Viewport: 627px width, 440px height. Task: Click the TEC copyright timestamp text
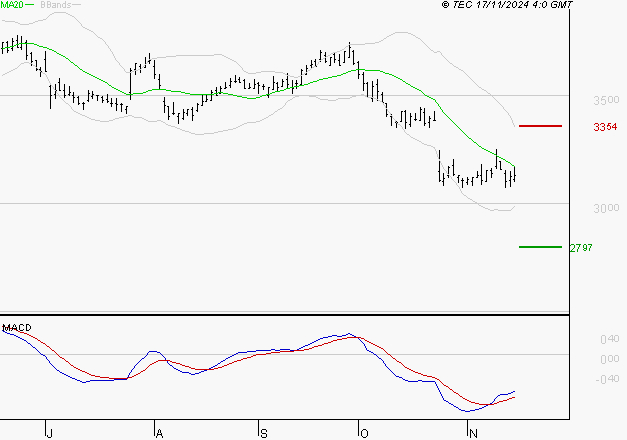tap(508, 6)
